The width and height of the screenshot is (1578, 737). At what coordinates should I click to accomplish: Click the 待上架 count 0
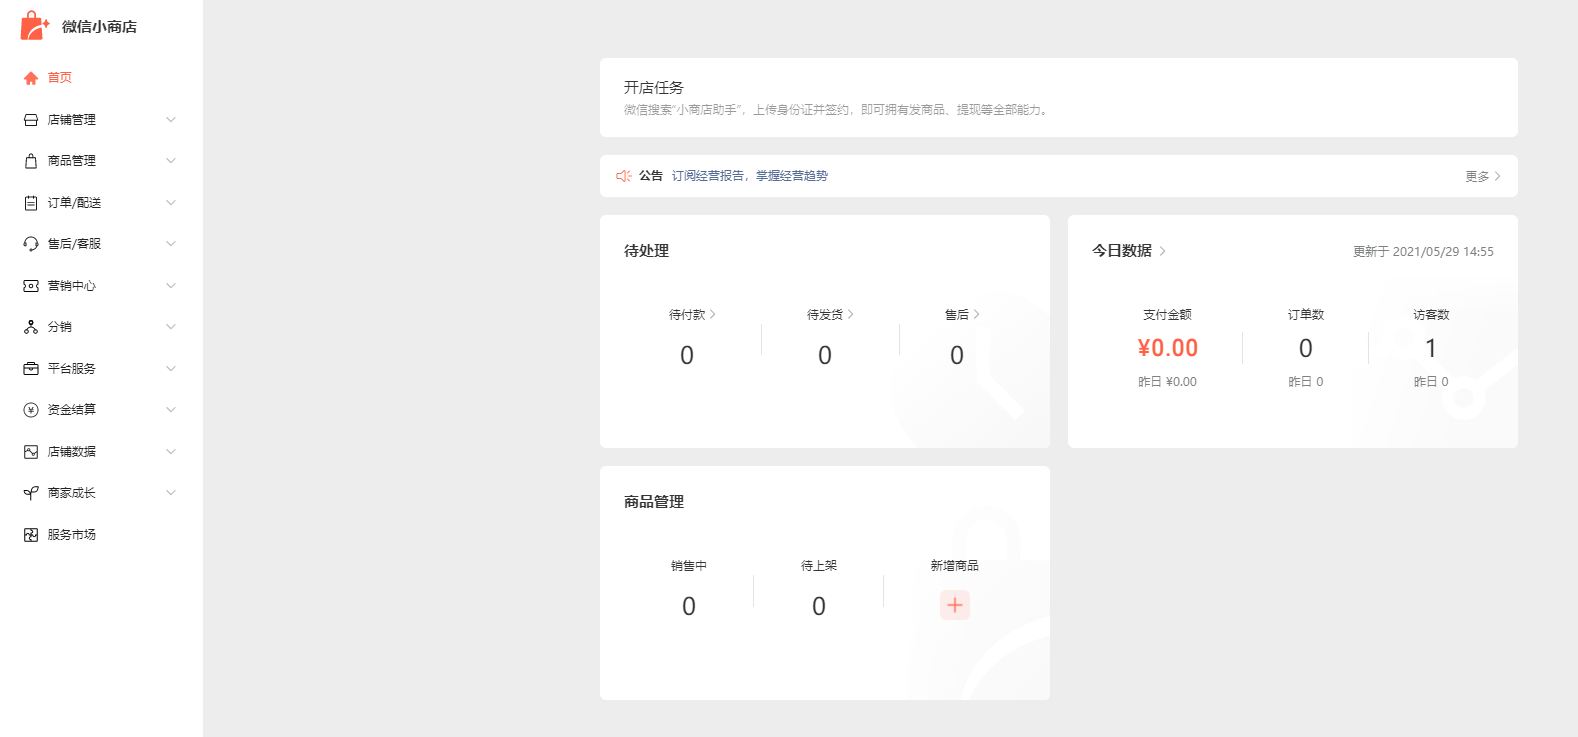coord(819,606)
